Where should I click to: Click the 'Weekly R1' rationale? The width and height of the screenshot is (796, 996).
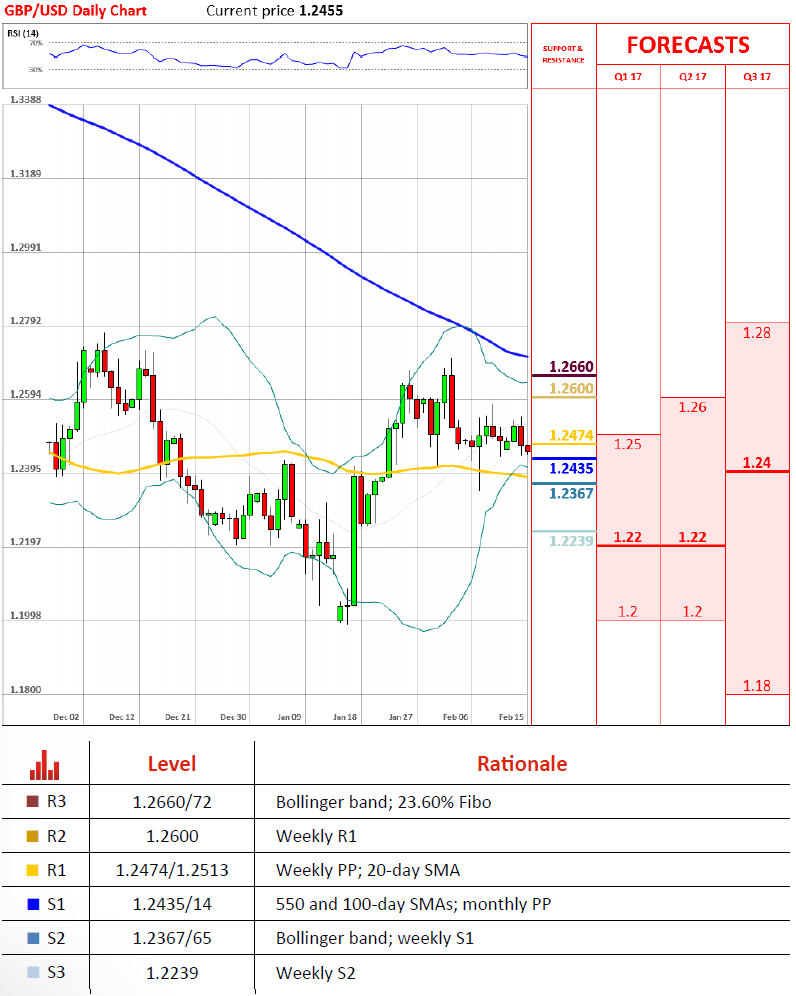(x=316, y=836)
